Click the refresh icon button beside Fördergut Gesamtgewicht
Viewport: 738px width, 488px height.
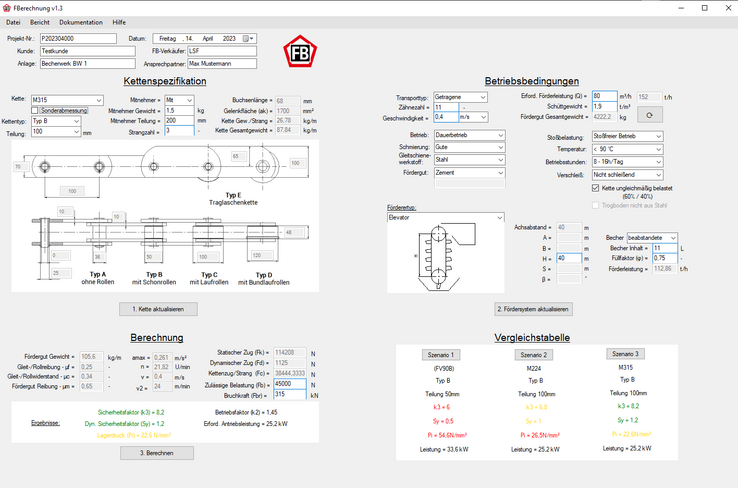(x=650, y=115)
